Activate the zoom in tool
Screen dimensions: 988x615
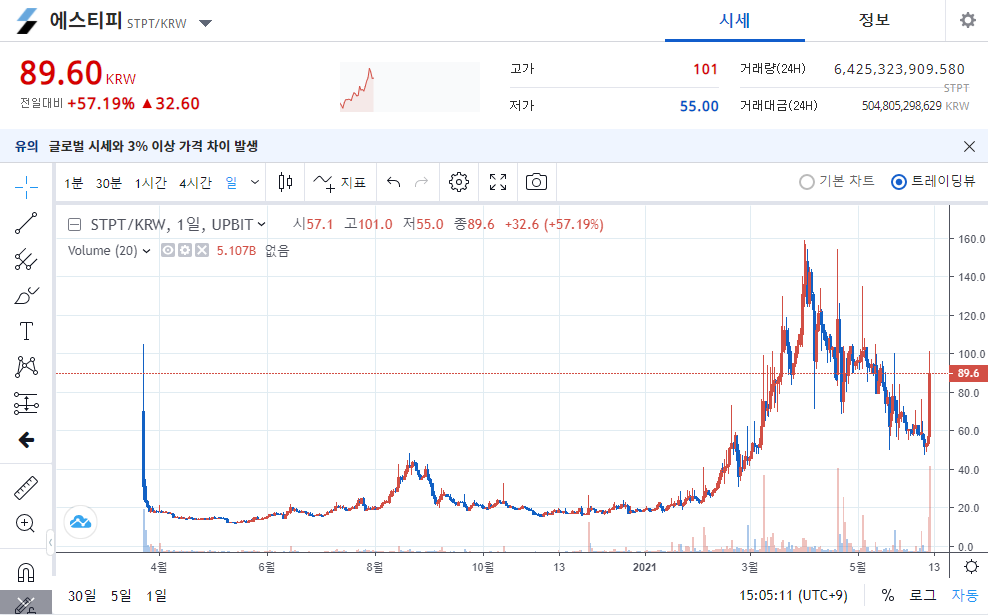(x=26, y=524)
